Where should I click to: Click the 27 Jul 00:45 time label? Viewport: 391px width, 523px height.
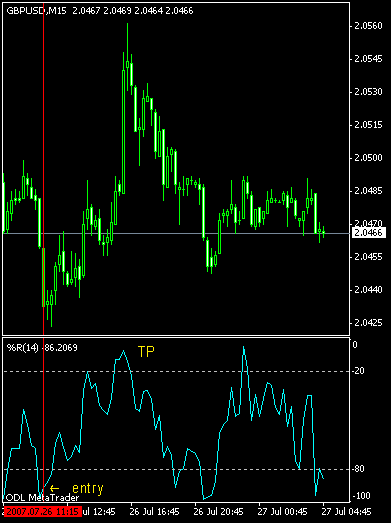(x=283, y=511)
